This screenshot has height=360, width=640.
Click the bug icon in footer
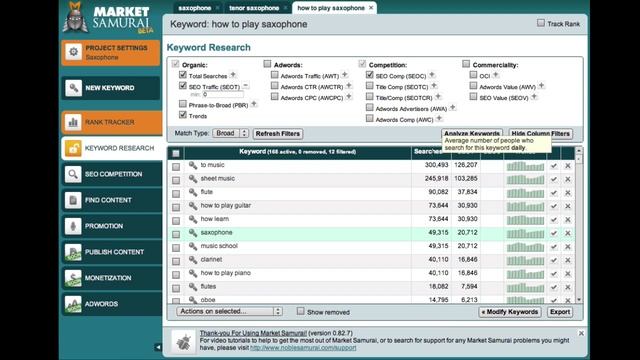tap(184, 342)
